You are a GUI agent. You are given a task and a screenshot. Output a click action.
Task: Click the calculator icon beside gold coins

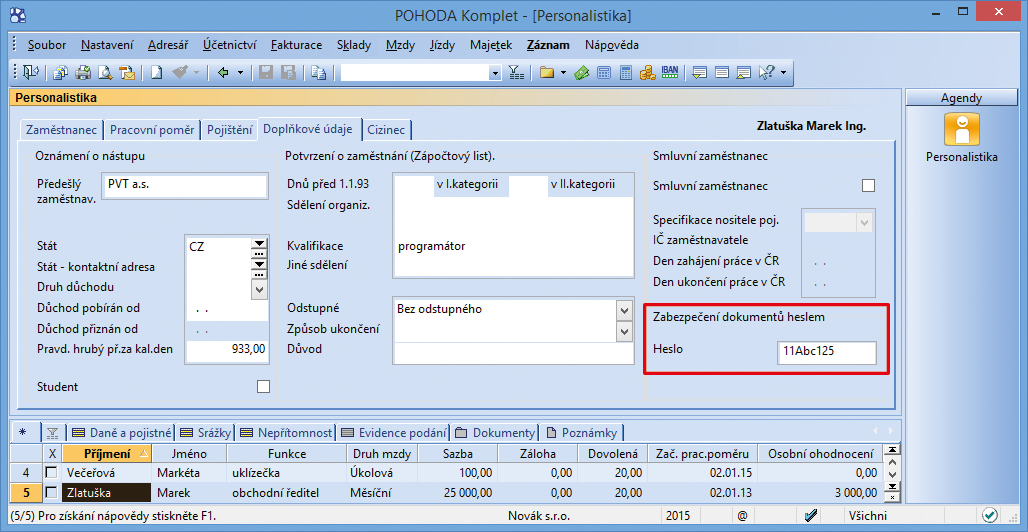pos(626,73)
